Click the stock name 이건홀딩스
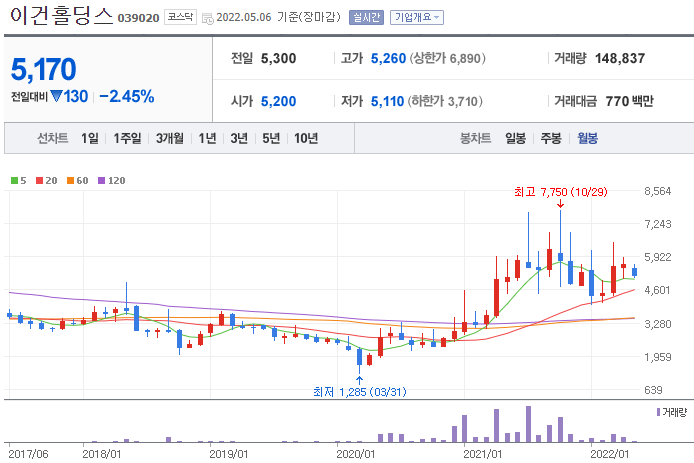Image resolution: width=694 pixels, height=463 pixels. pos(62,15)
